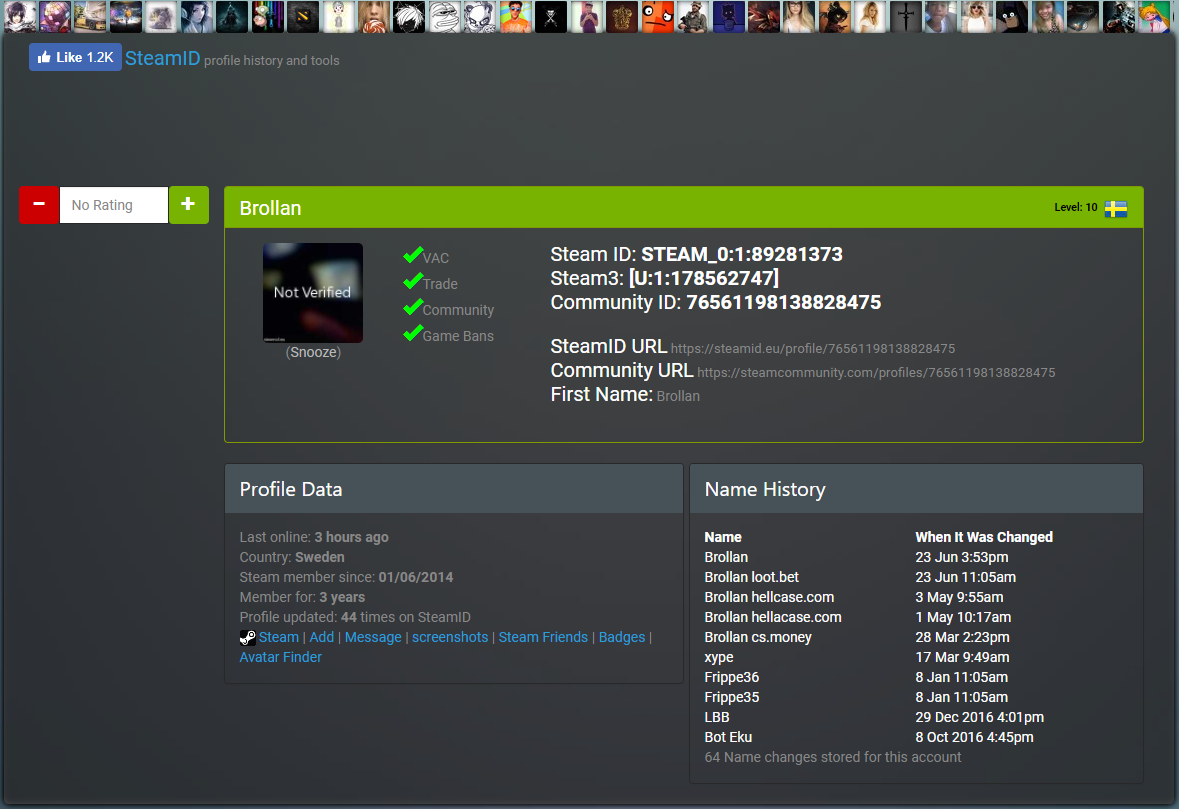Open the blue cat avatar

click(729, 17)
